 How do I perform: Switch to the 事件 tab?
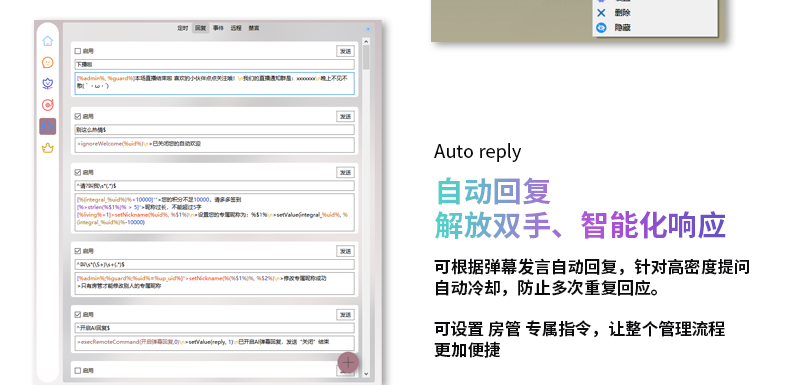click(x=218, y=28)
